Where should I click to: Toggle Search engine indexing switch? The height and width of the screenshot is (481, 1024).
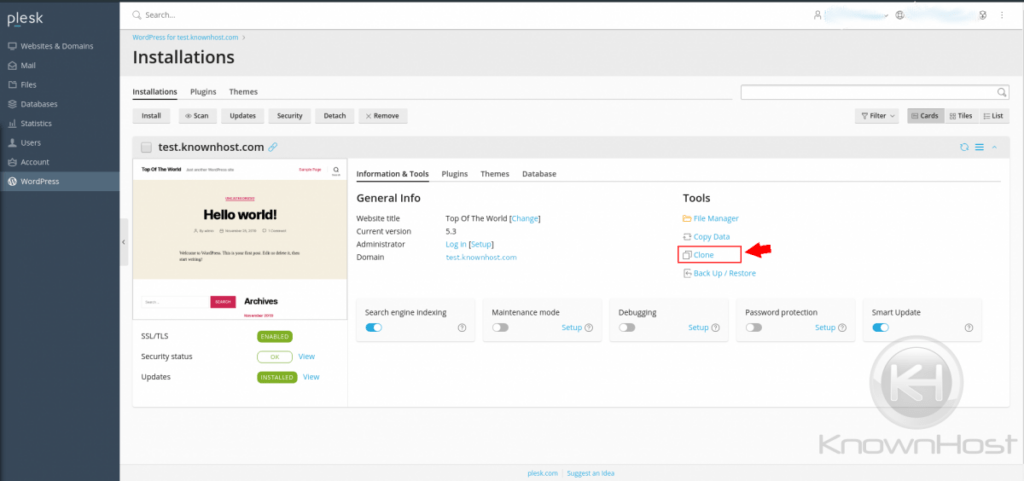point(374,328)
